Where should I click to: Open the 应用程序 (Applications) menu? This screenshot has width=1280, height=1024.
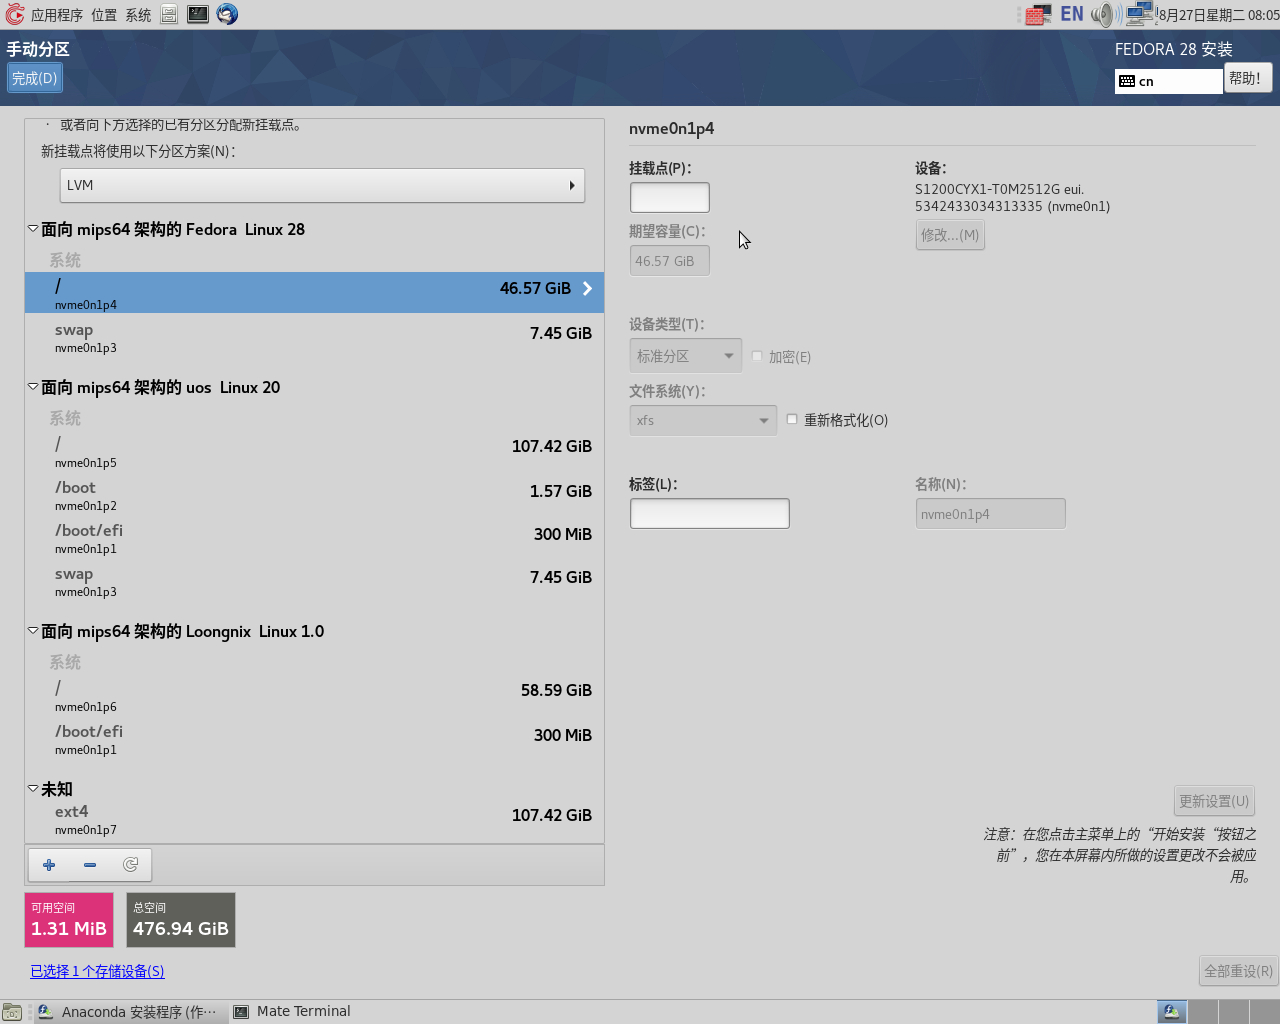coord(57,15)
